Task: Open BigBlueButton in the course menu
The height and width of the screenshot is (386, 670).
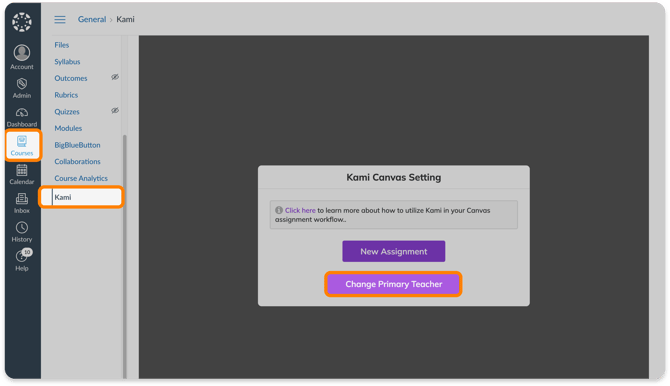Action: (77, 145)
